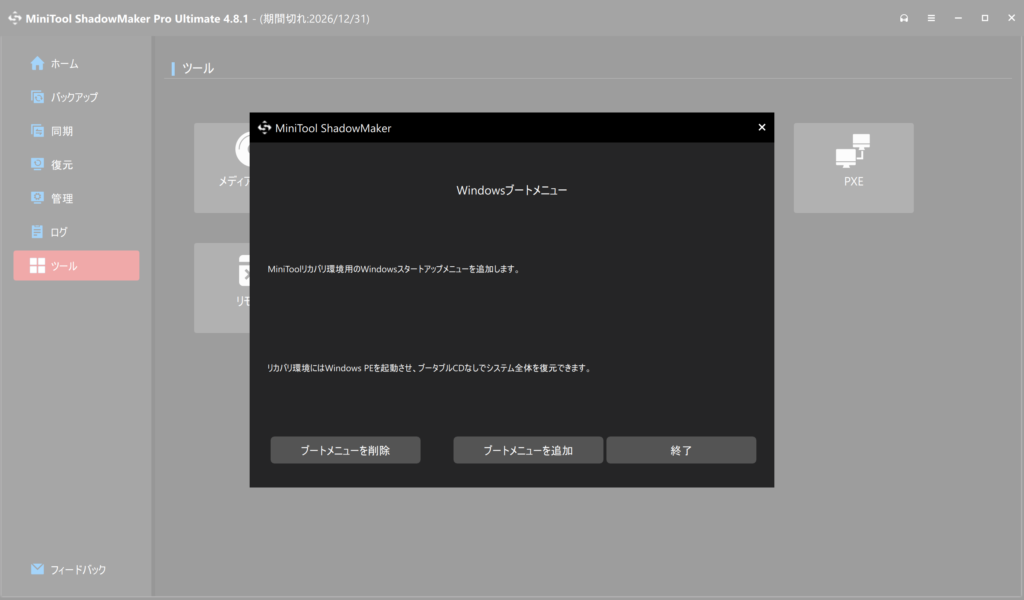Screen dimensions: 1024x600
Task: Close the MiniTool ShadowMaker dialog
Action: pos(761,127)
